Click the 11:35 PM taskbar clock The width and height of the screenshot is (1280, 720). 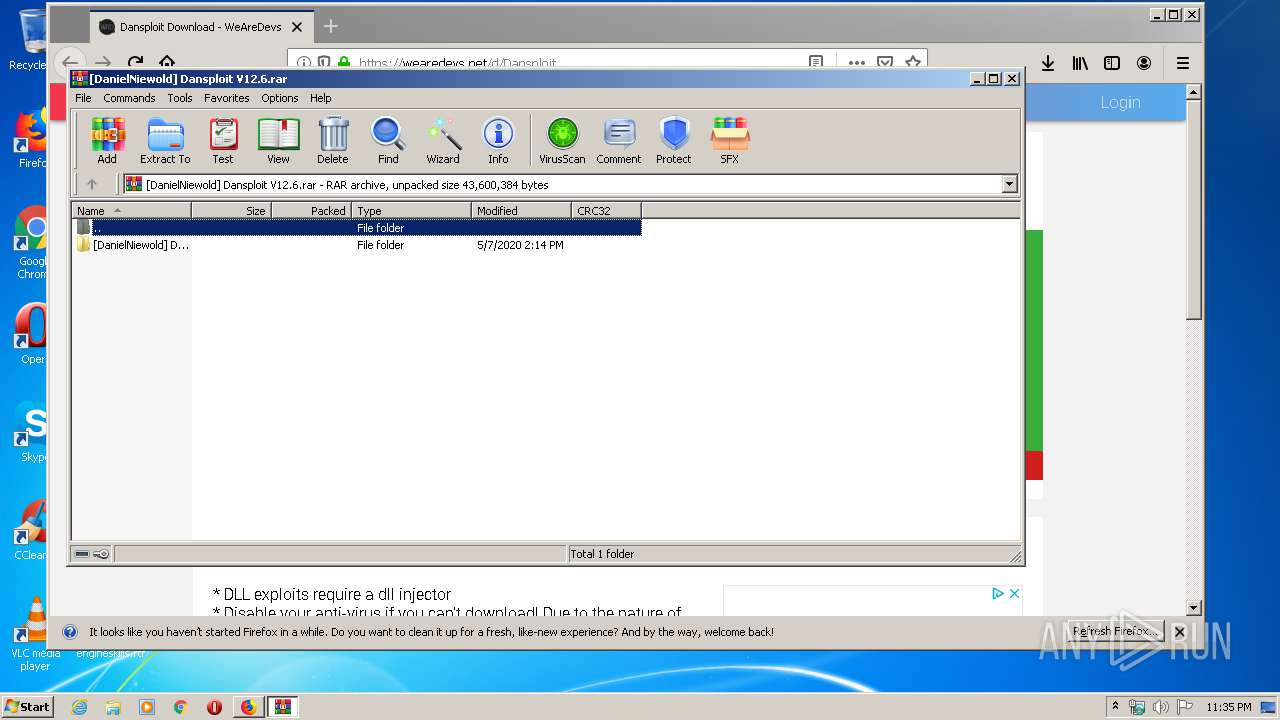tap(1228, 707)
